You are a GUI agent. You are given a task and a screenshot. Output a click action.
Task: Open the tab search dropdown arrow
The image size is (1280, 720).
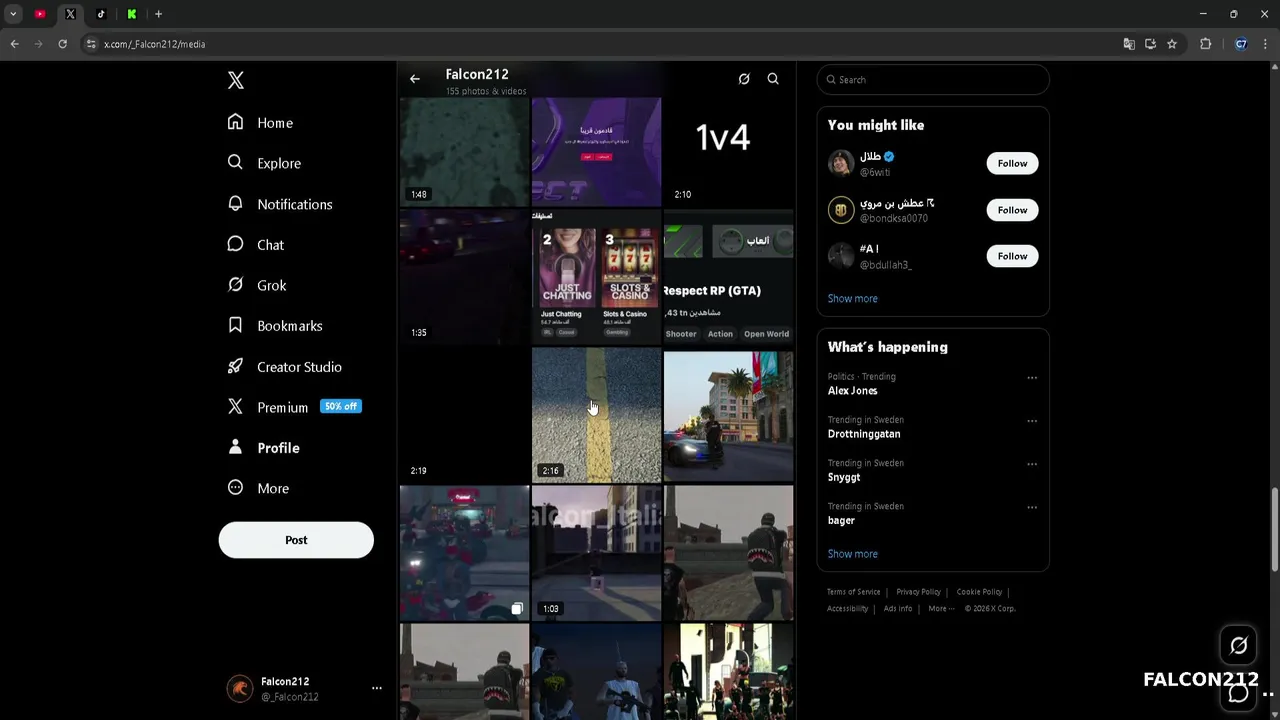pos(13,14)
